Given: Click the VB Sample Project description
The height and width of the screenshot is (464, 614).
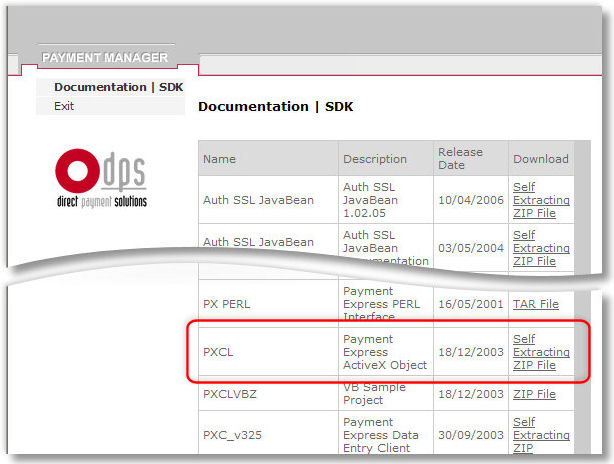Looking at the screenshot, I should (374, 394).
